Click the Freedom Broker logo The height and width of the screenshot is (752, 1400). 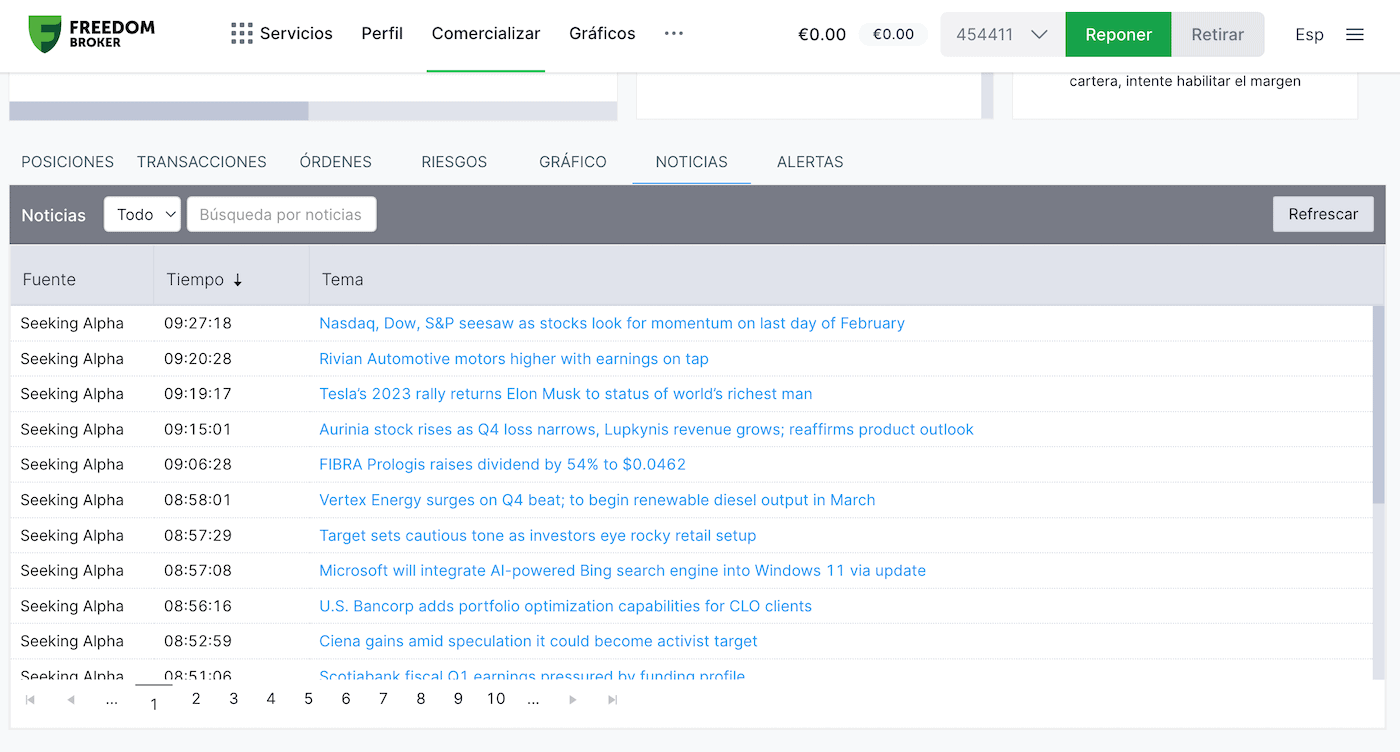(x=91, y=34)
